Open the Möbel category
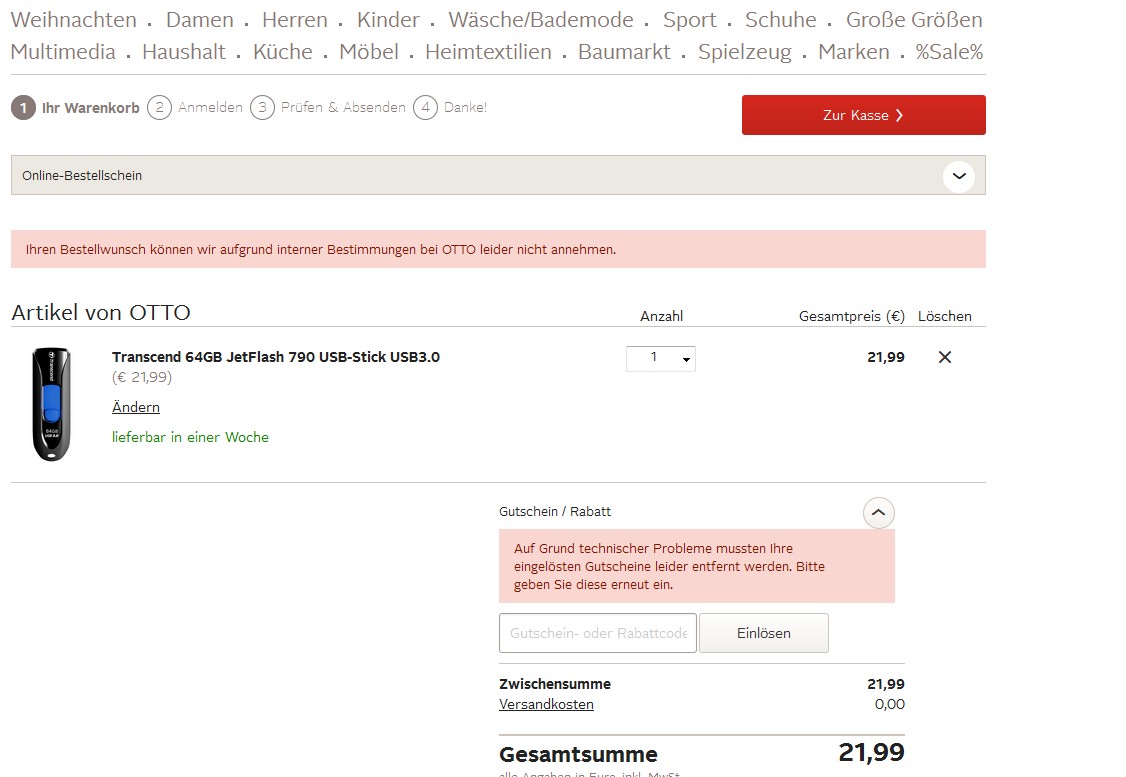The height and width of the screenshot is (777, 1126). [369, 52]
